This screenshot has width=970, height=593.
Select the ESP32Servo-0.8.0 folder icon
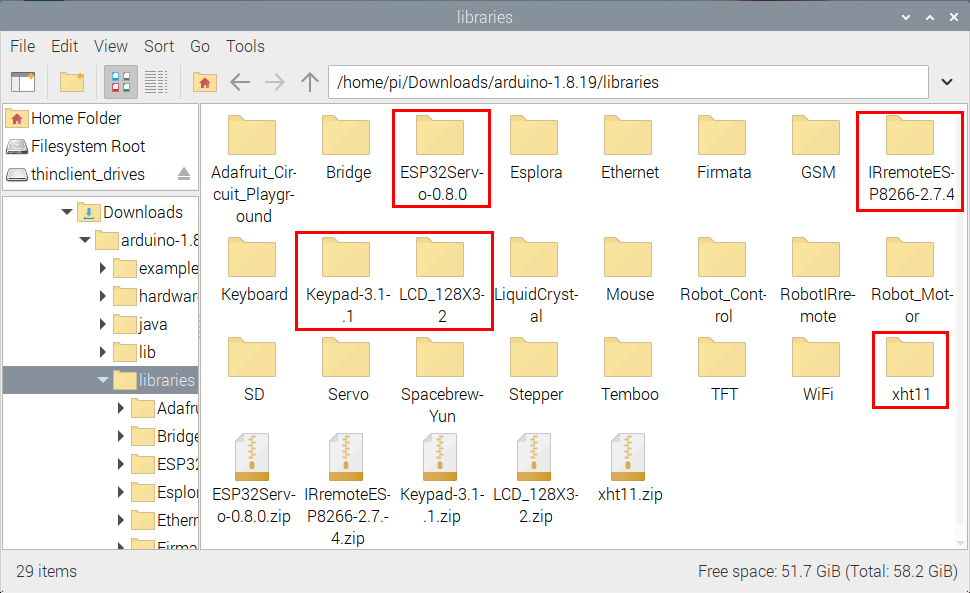point(441,138)
